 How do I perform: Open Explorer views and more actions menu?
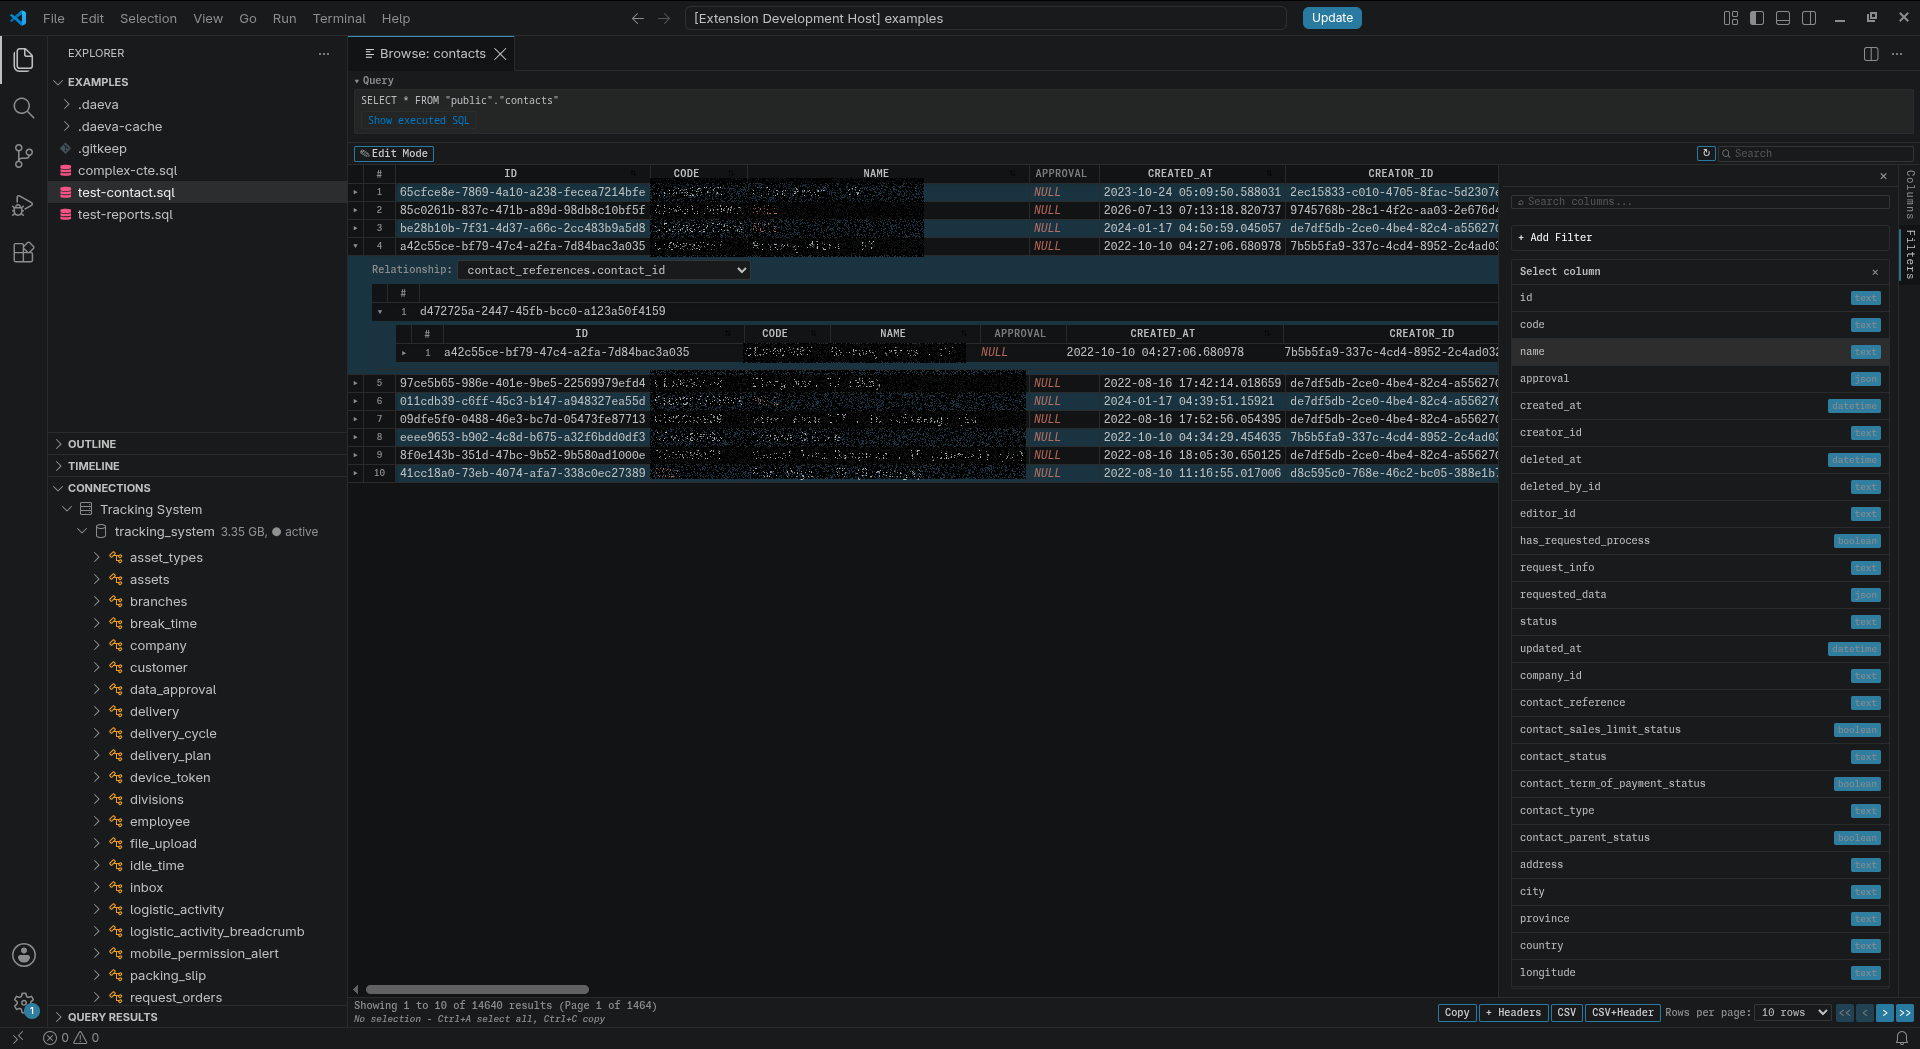click(324, 54)
